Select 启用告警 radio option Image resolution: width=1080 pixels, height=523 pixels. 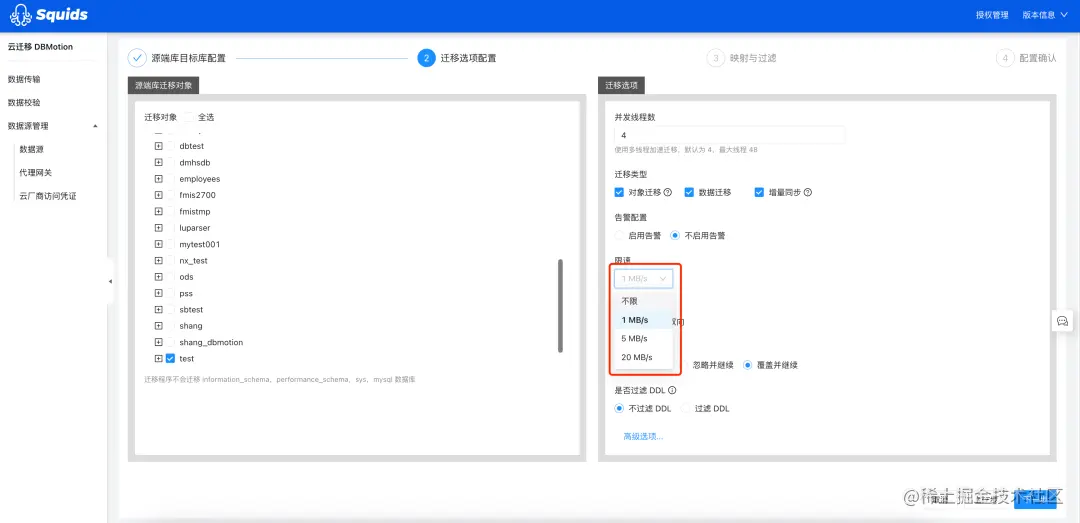click(x=619, y=235)
